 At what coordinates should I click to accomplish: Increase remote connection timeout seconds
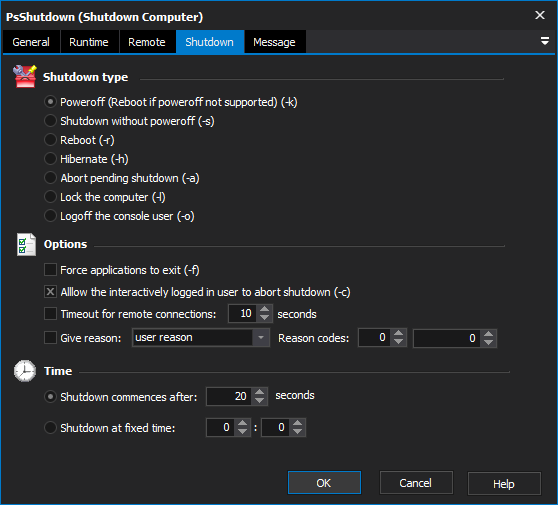coord(264,309)
